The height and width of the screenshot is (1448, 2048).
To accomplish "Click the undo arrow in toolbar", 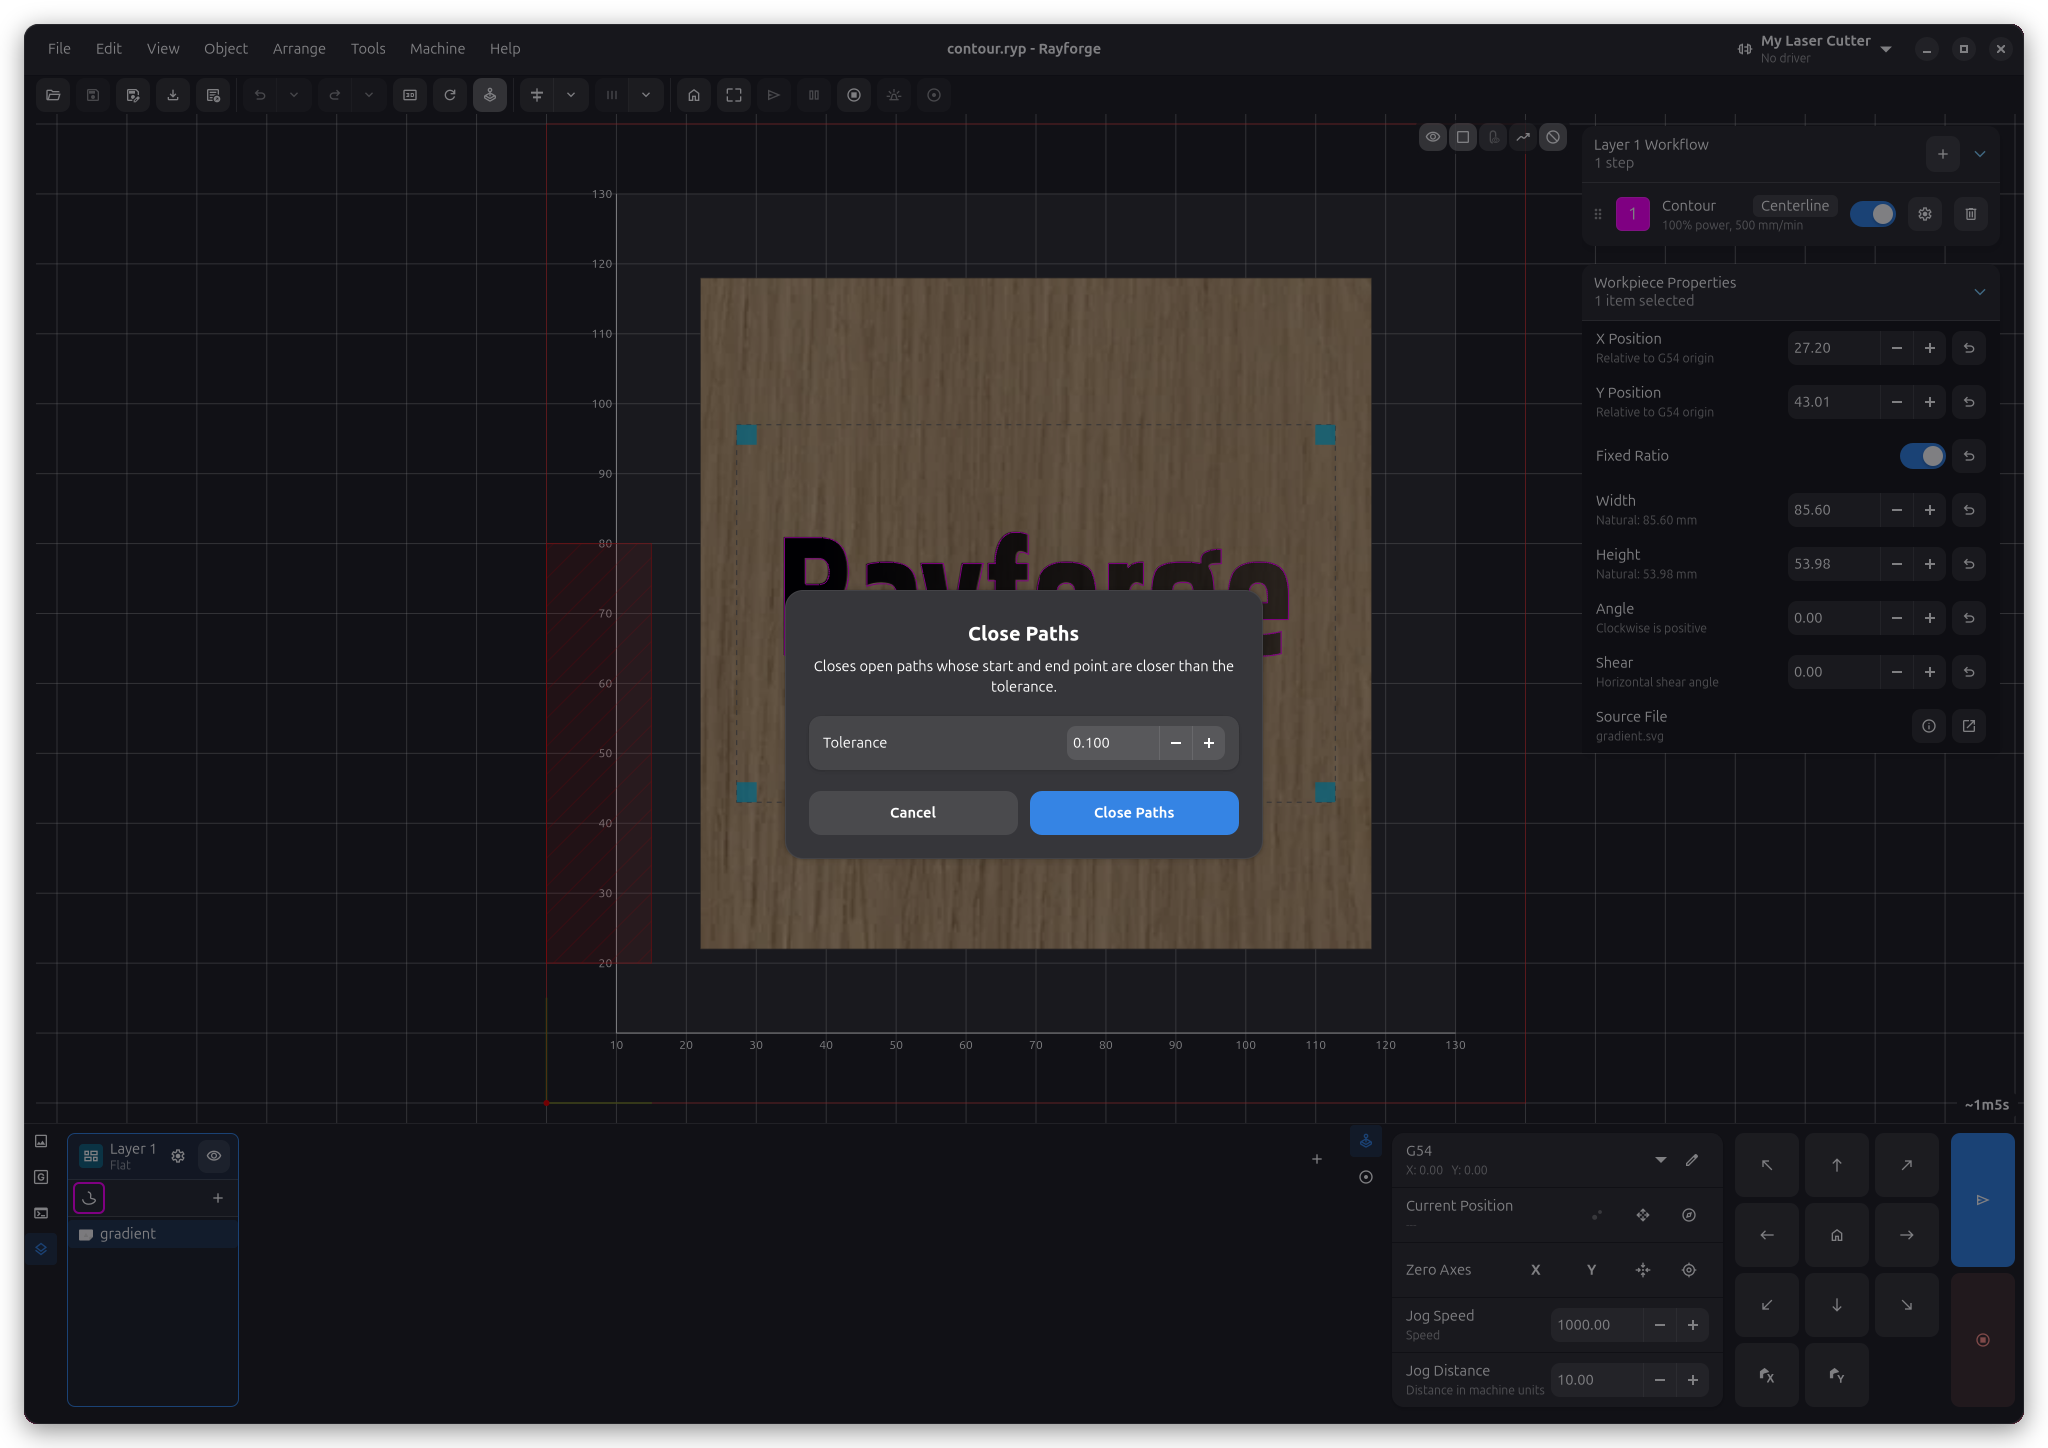I will coord(260,95).
